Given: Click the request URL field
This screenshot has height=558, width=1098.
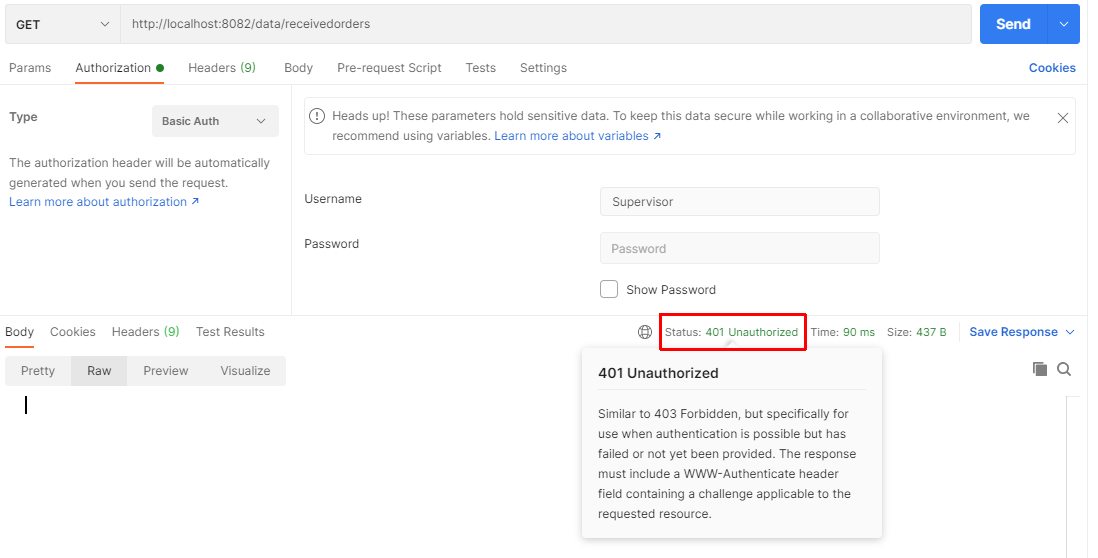Looking at the screenshot, I should (x=545, y=24).
